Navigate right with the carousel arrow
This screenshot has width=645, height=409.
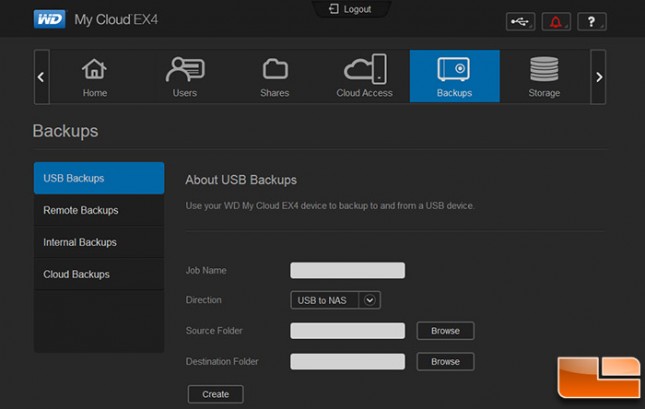[x=599, y=77]
